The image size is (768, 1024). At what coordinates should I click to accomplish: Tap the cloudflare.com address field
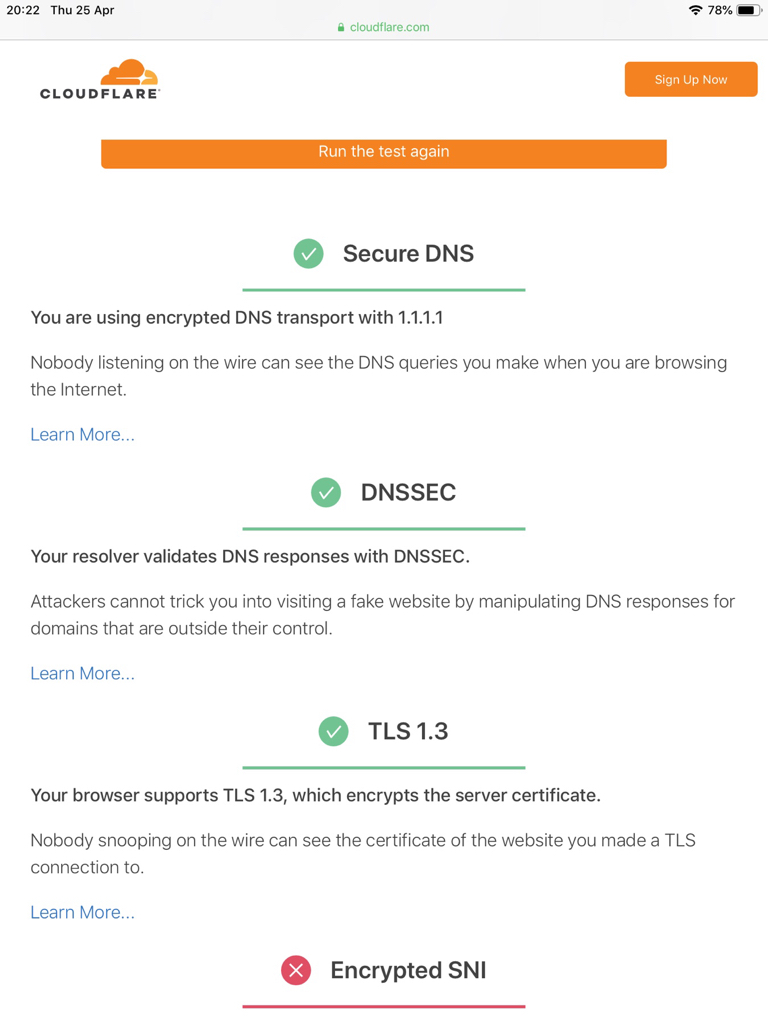(x=389, y=27)
